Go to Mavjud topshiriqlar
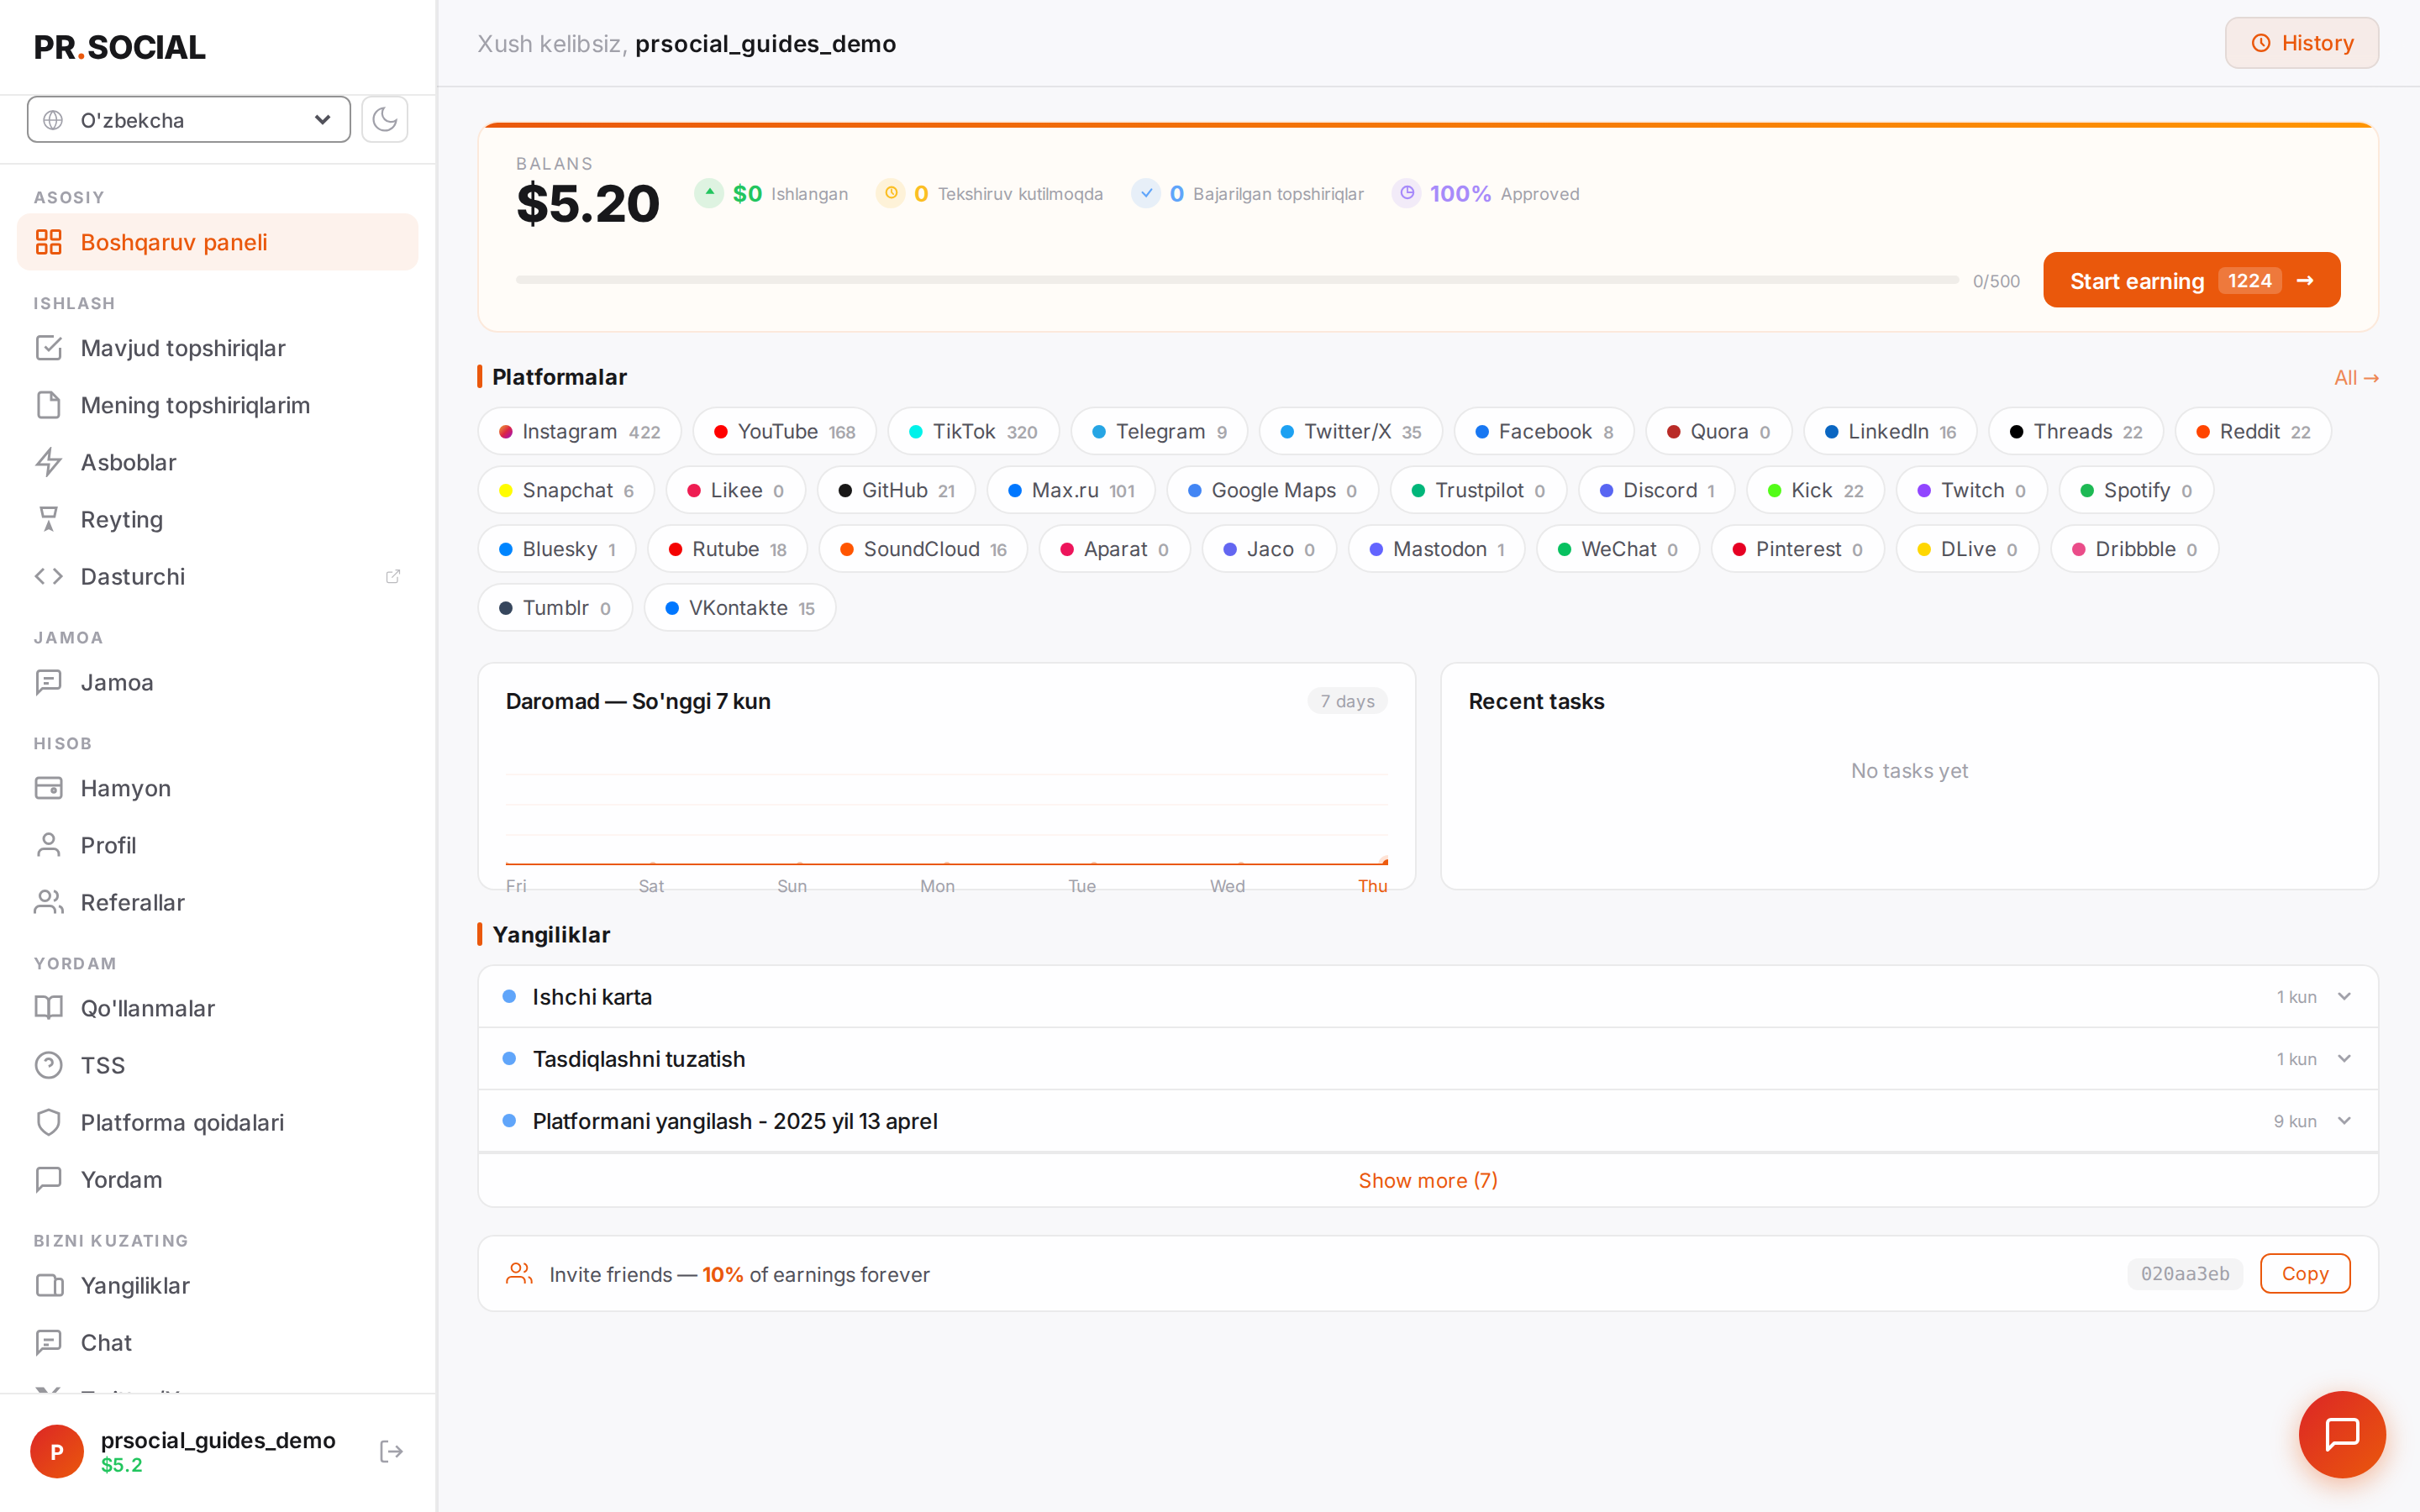 217,348
